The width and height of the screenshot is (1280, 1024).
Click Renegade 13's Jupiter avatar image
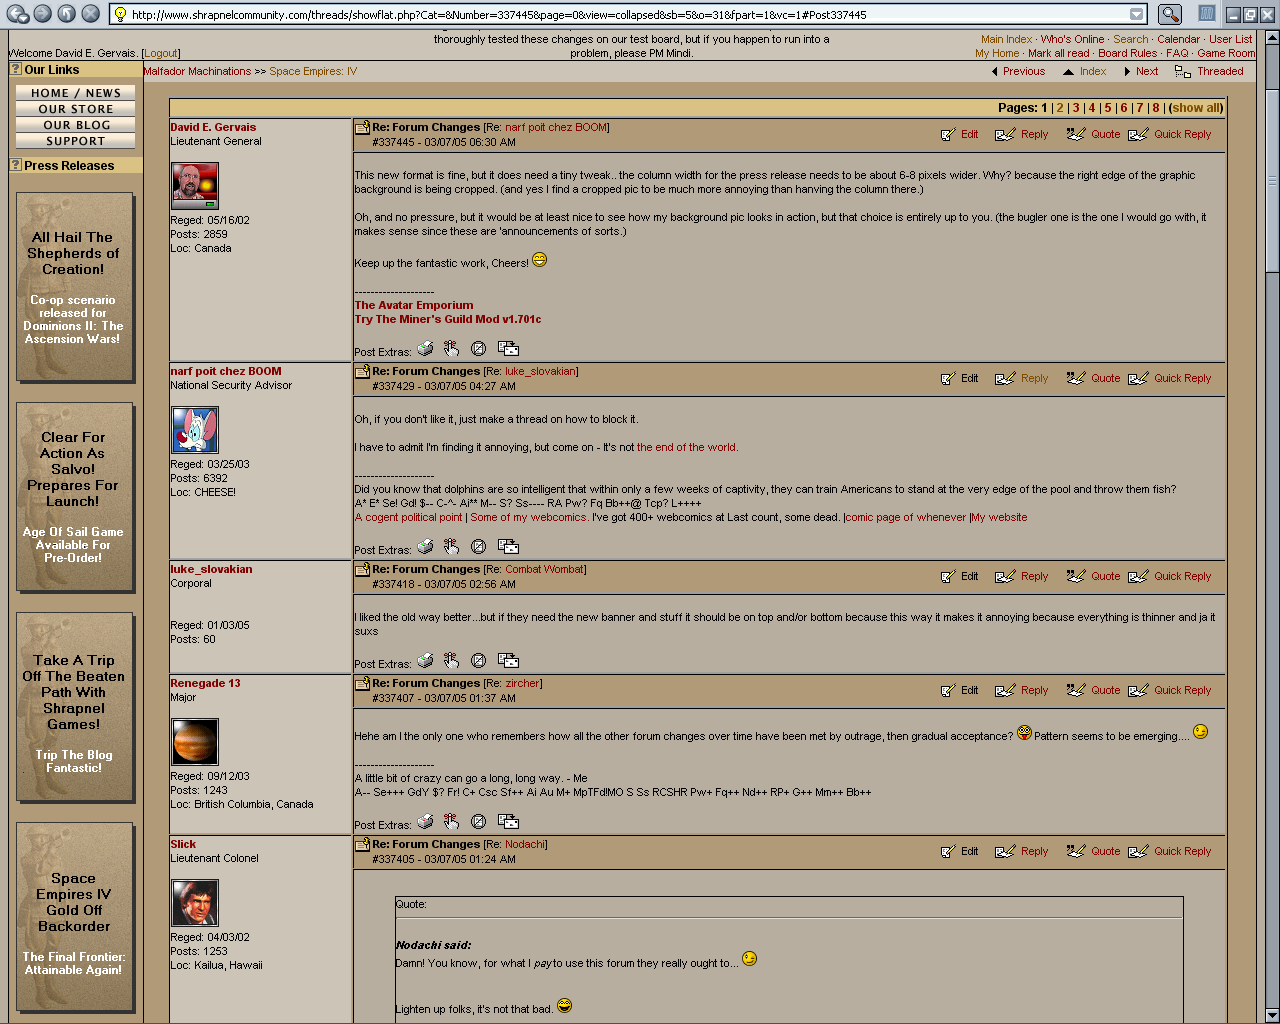[x=195, y=742]
